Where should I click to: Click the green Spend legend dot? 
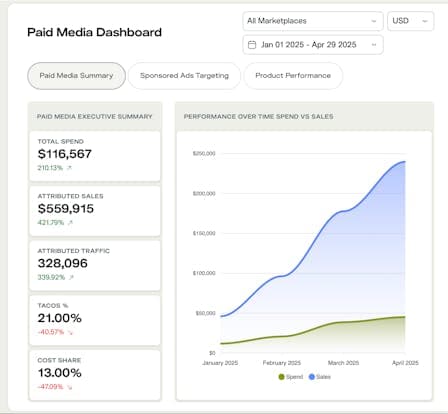click(x=281, y=377)
